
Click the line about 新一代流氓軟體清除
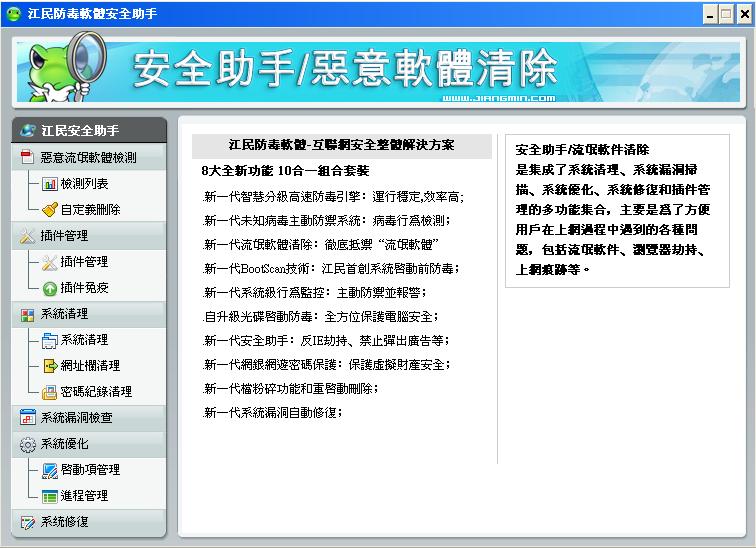tap(321, 245)
